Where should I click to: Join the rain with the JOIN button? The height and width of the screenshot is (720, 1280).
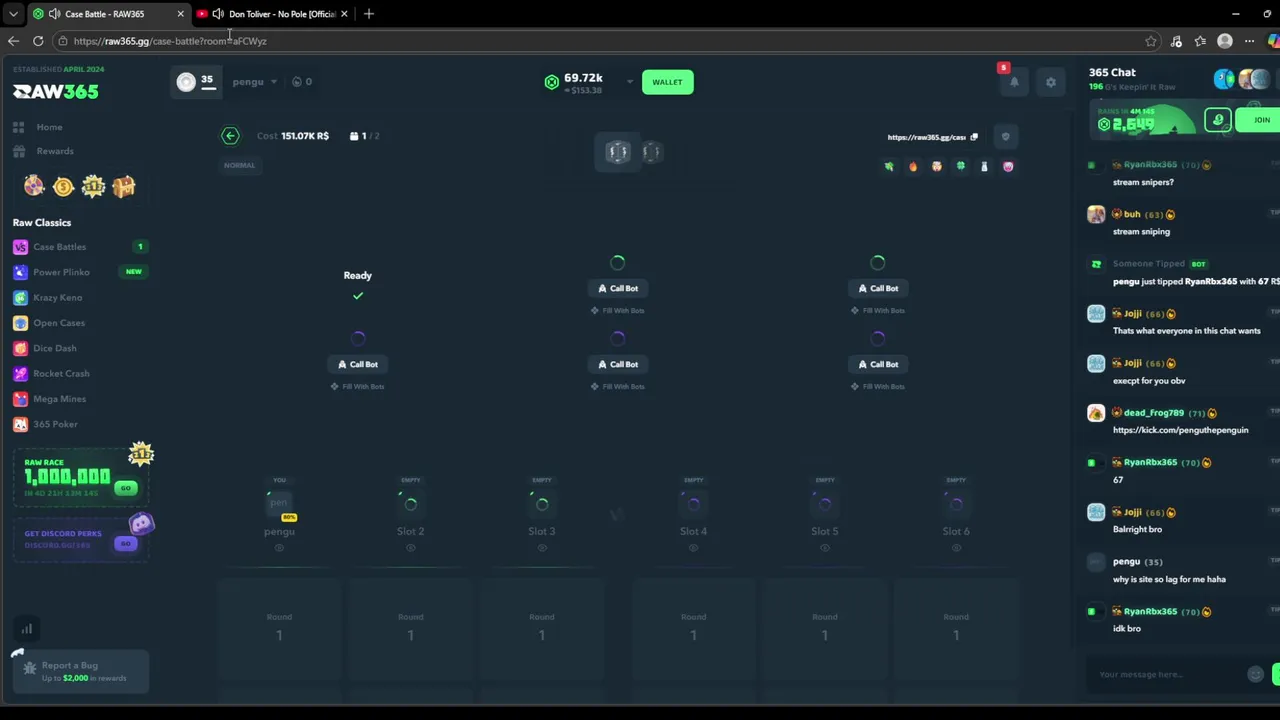pos(1261,120)
